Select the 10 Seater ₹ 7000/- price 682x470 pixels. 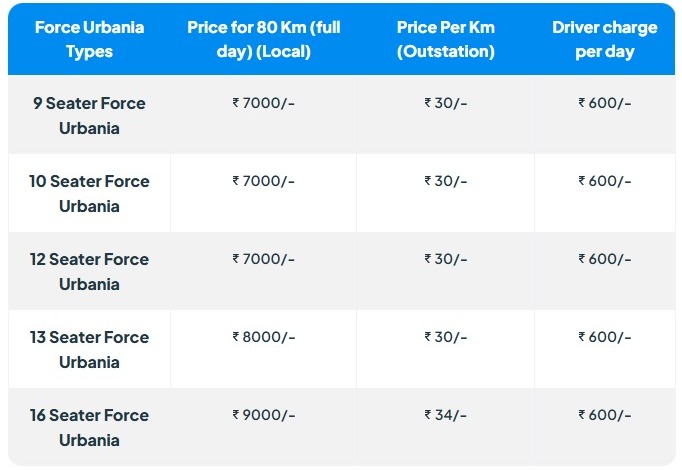(264, 181)
